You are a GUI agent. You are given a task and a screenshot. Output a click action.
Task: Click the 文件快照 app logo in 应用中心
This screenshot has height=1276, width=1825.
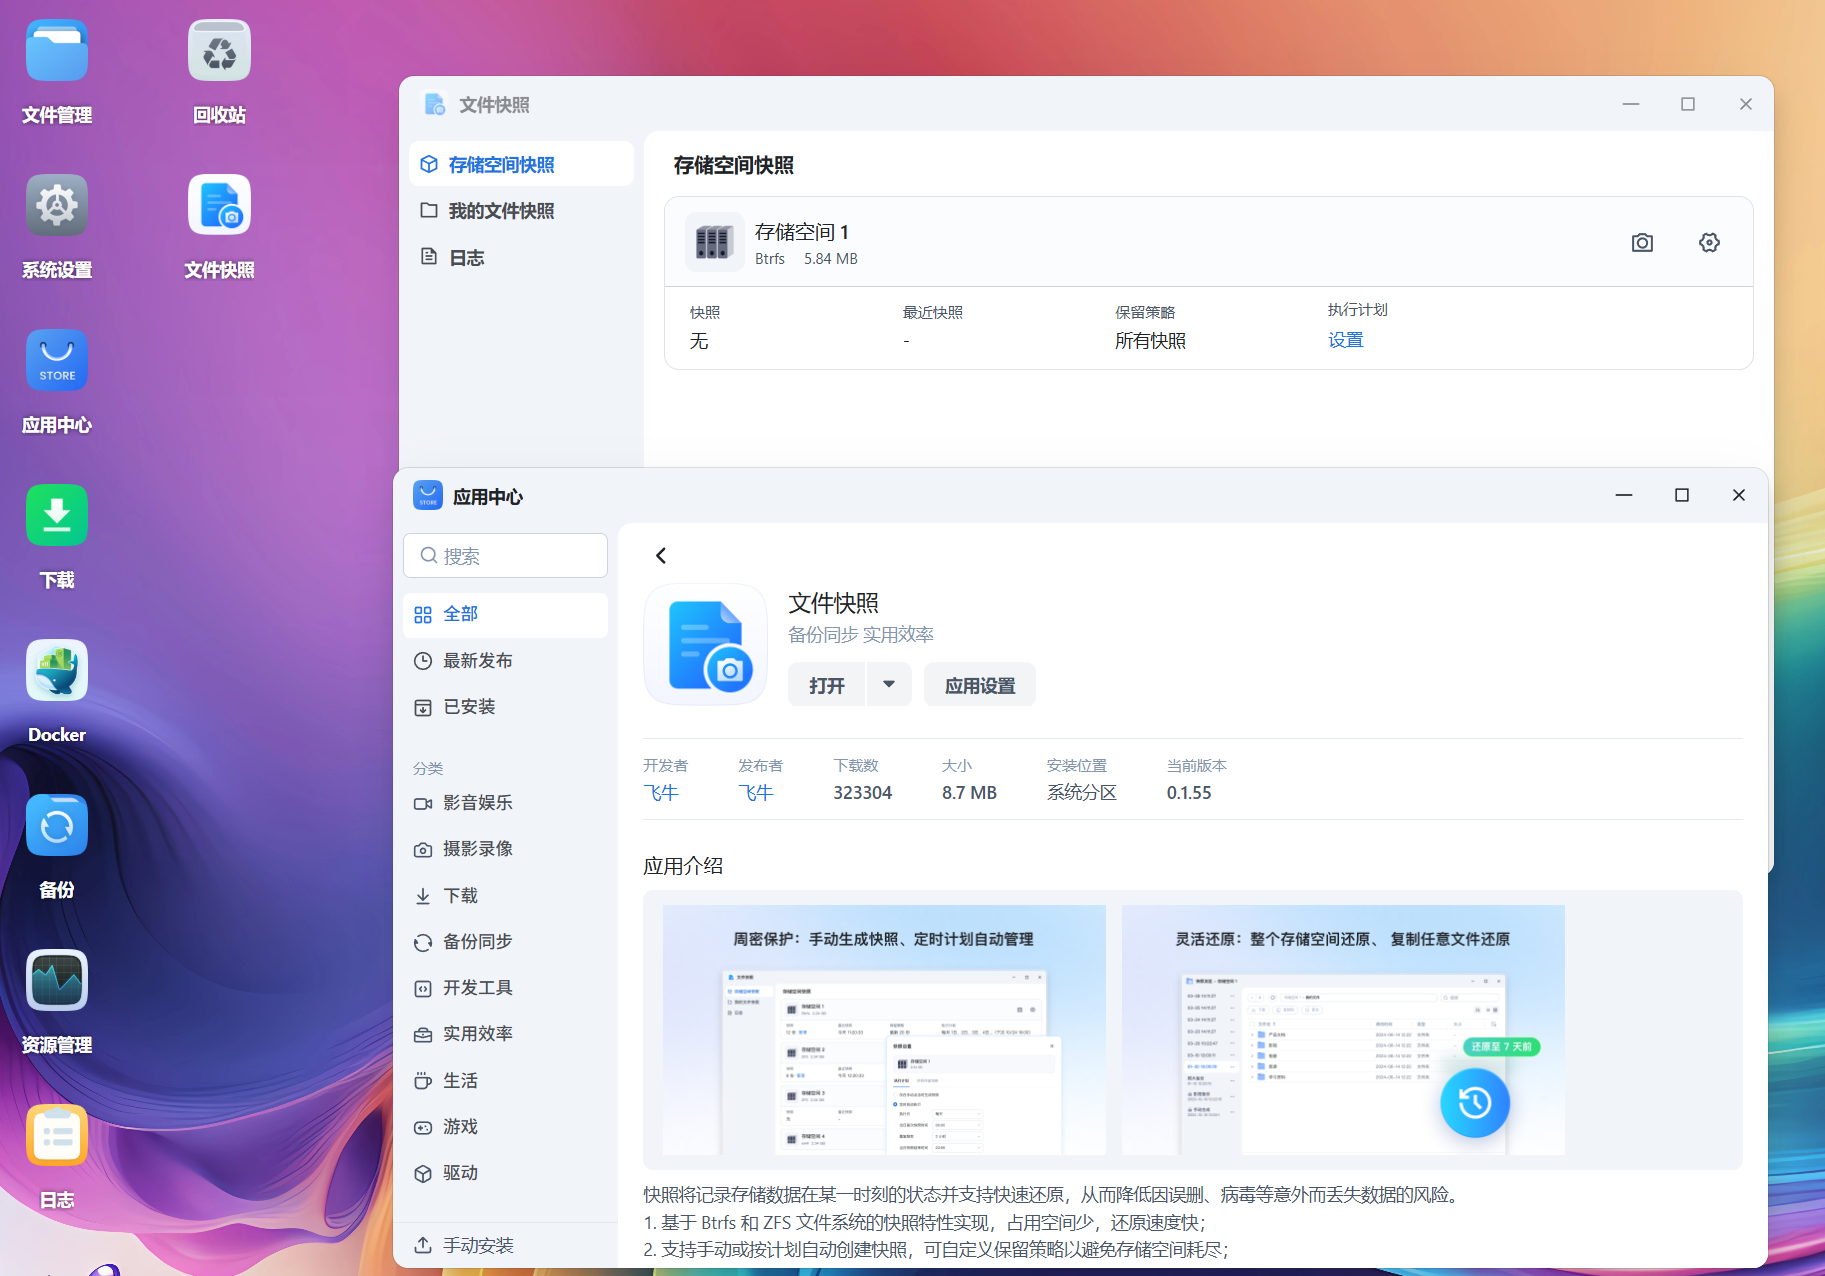(706, 645)
